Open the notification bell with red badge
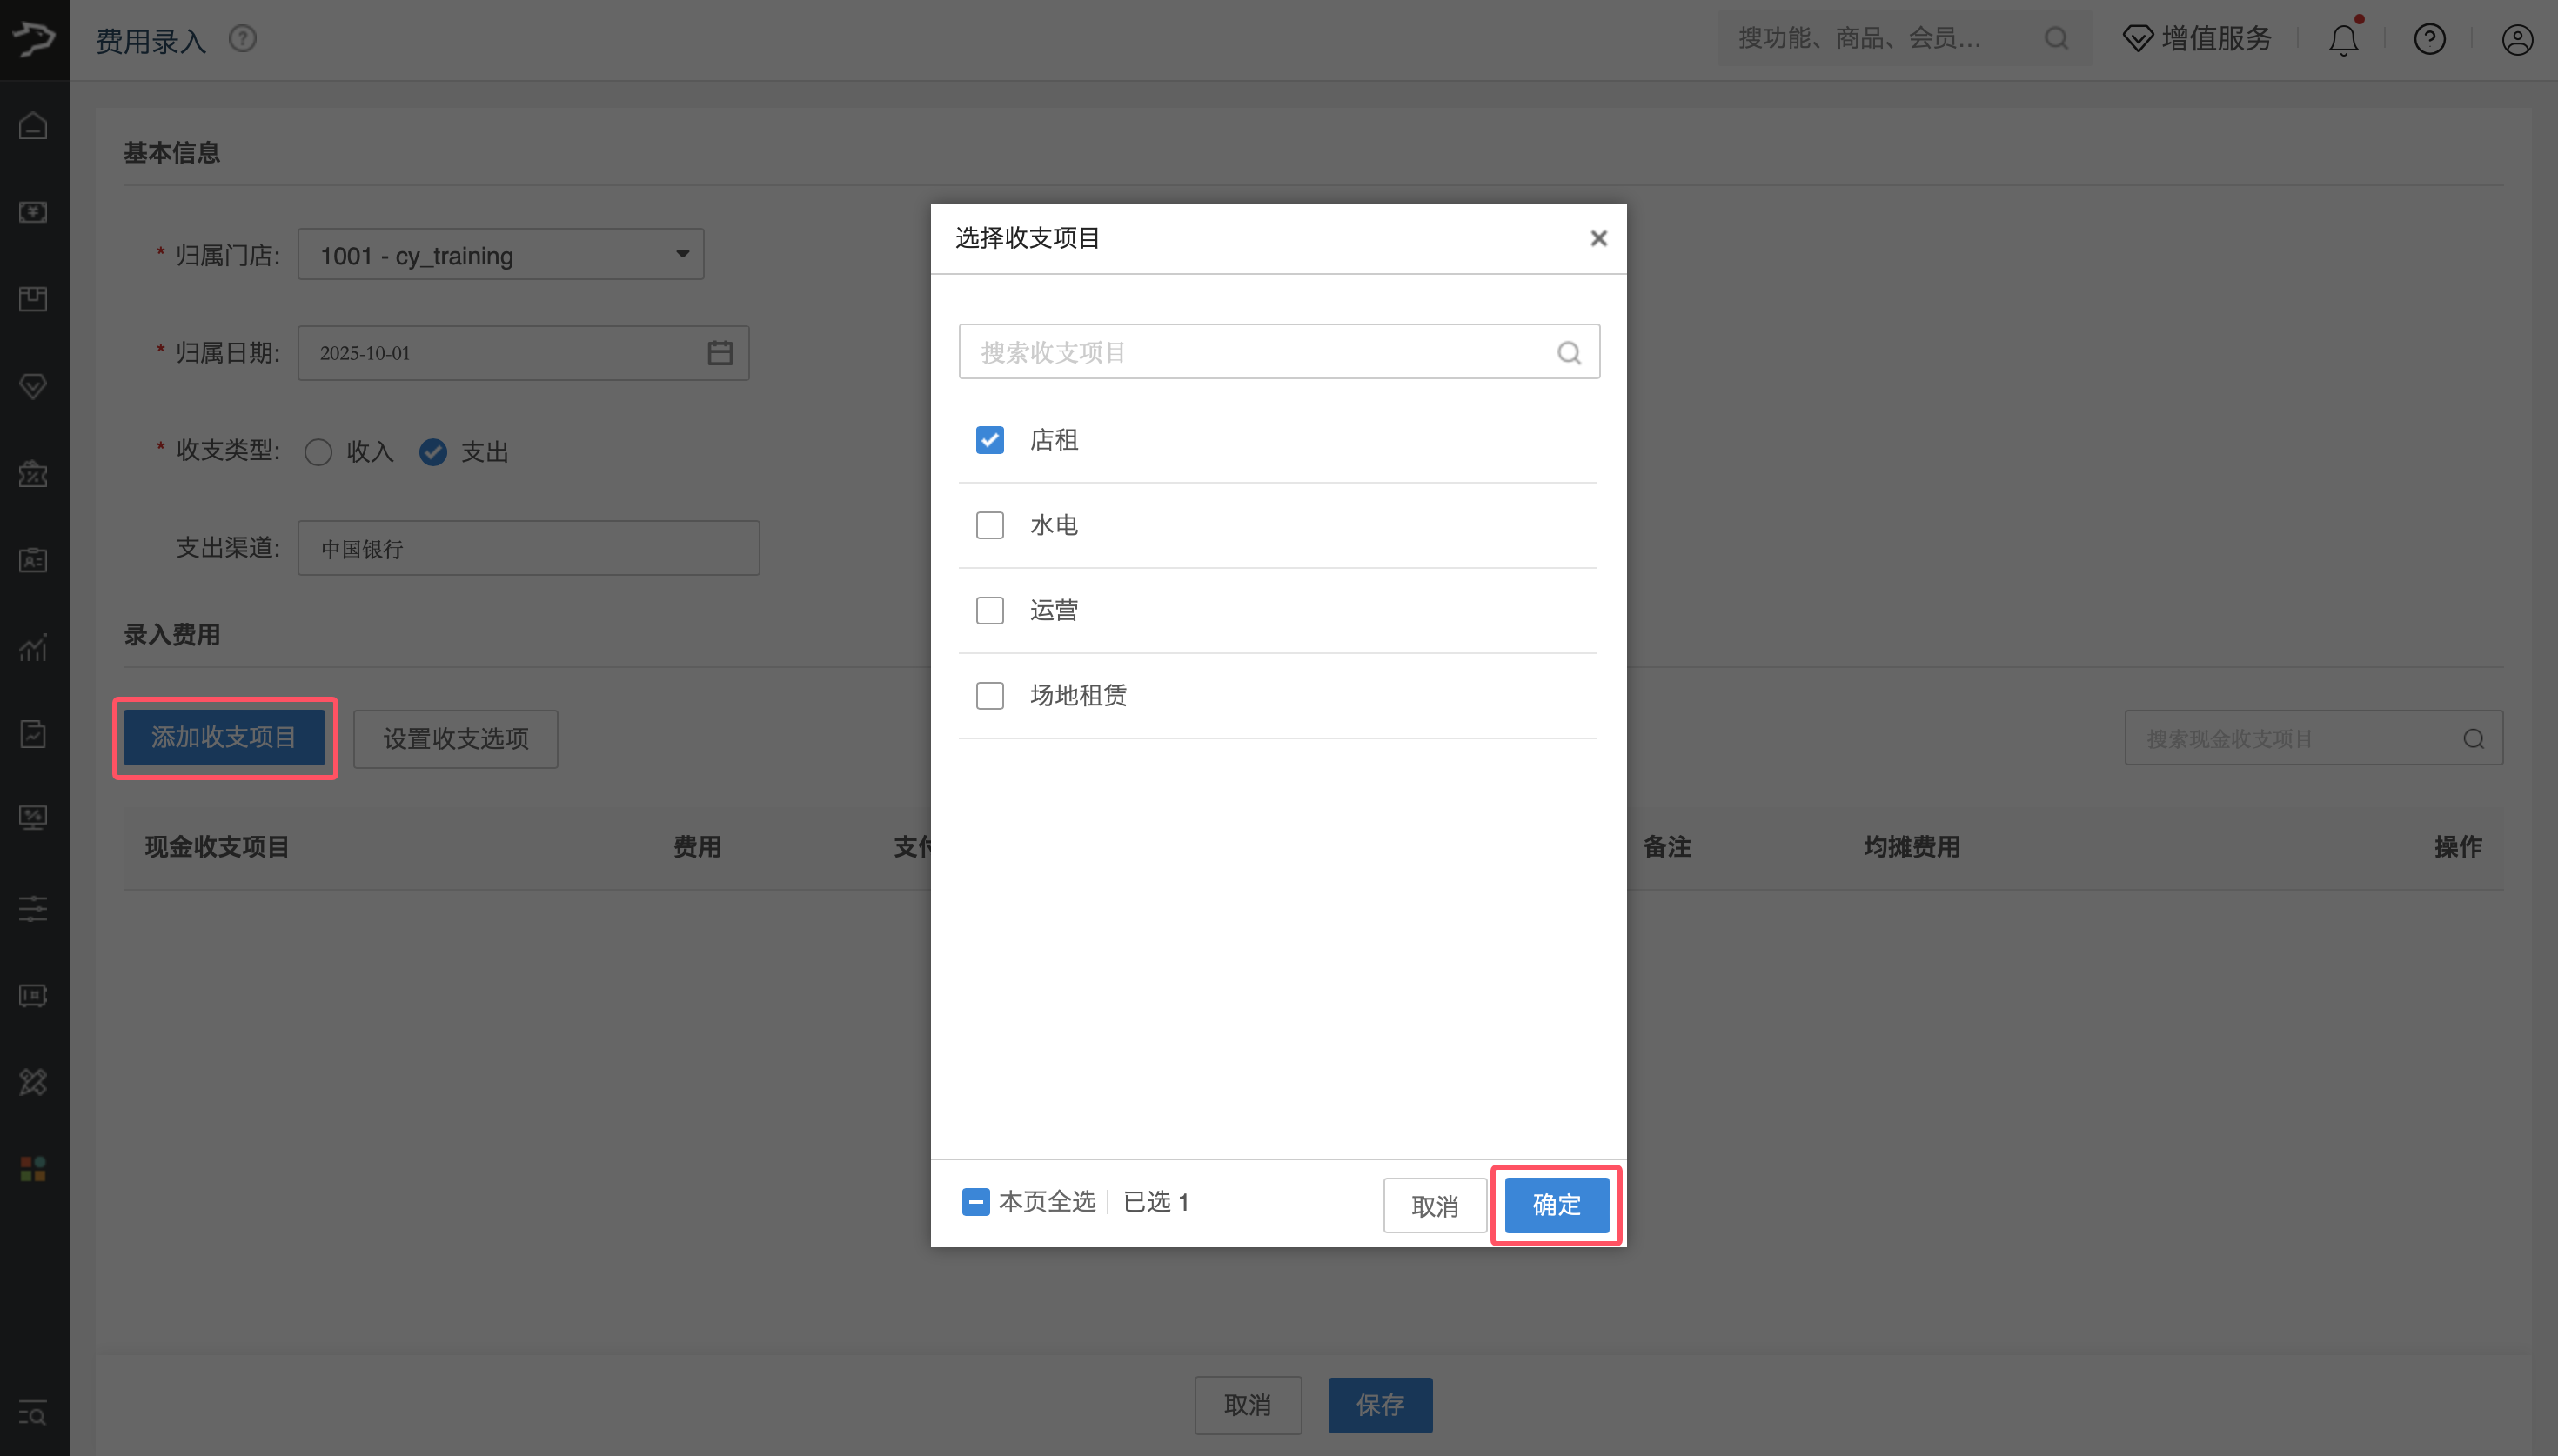The image size is (2558, 1456). (2343, 39)
